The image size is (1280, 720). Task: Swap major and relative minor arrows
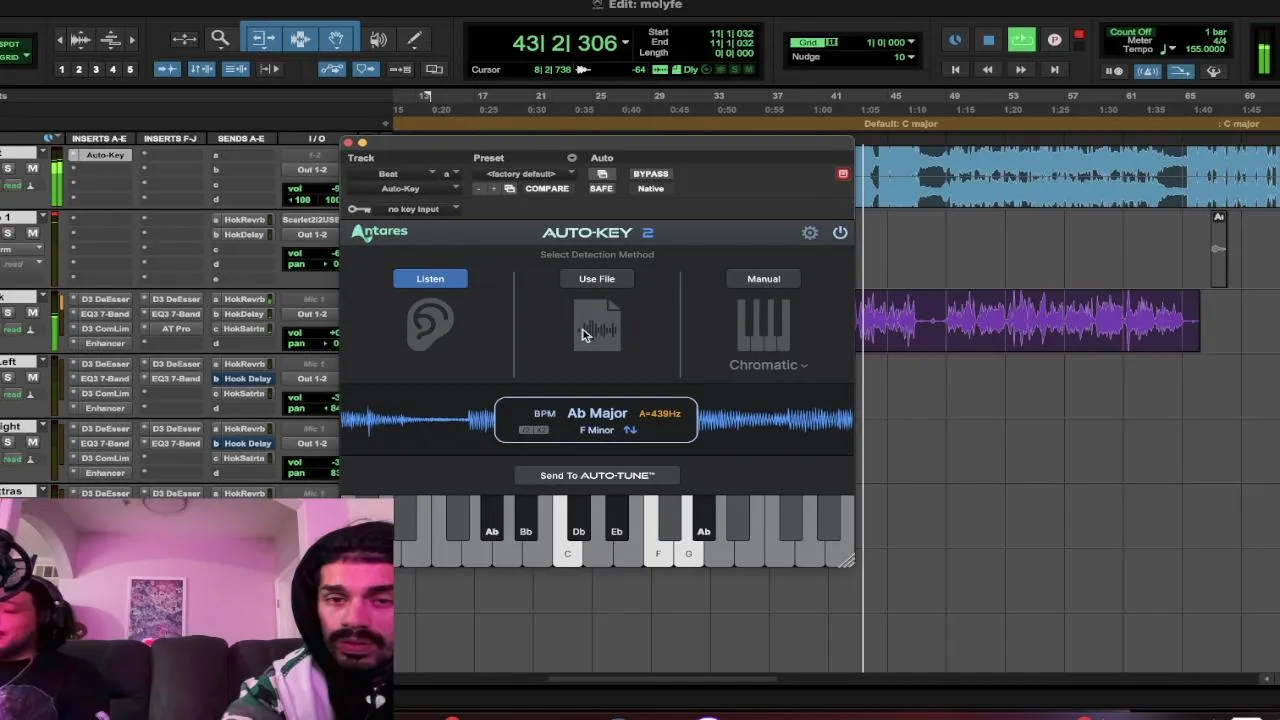coord(630,430)
